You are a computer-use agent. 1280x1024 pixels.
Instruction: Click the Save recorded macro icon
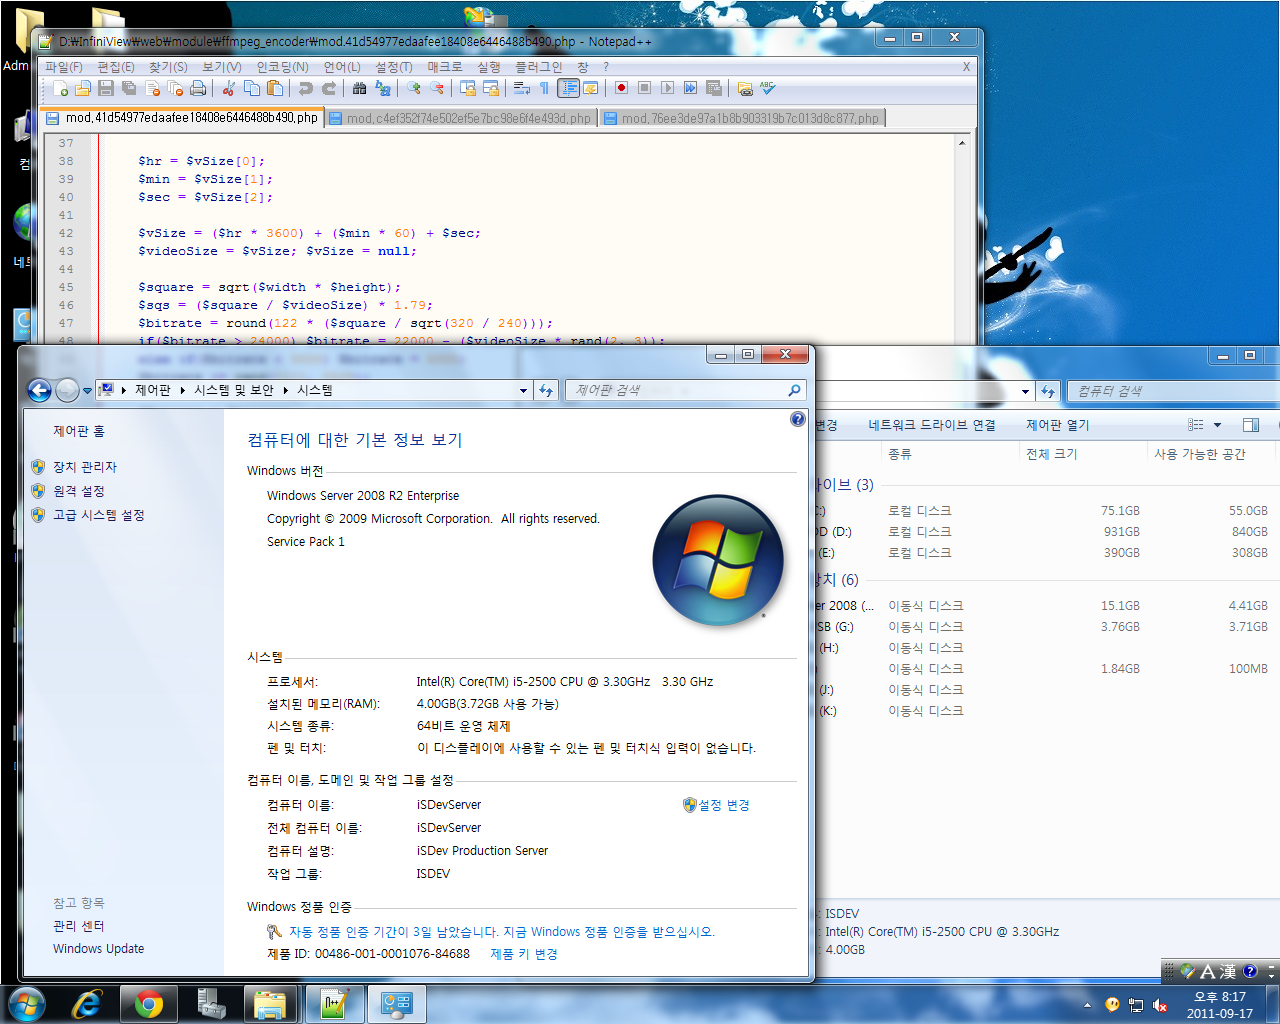(x=714, y=88)
